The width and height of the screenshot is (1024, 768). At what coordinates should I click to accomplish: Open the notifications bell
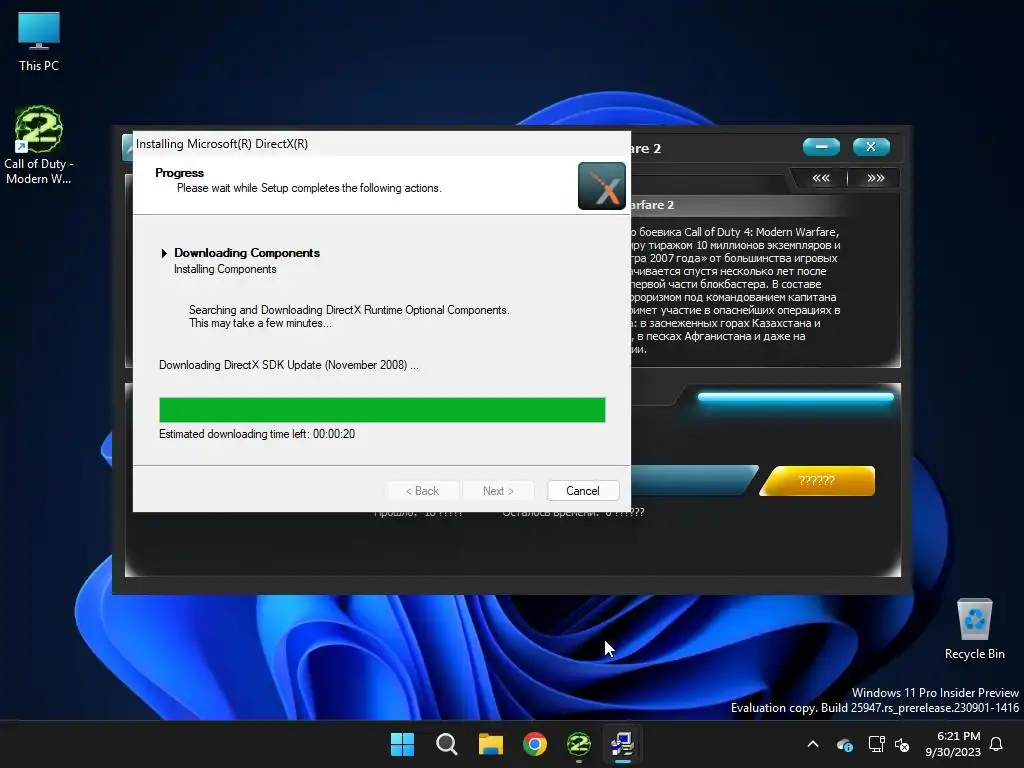(x=997, y=744)
